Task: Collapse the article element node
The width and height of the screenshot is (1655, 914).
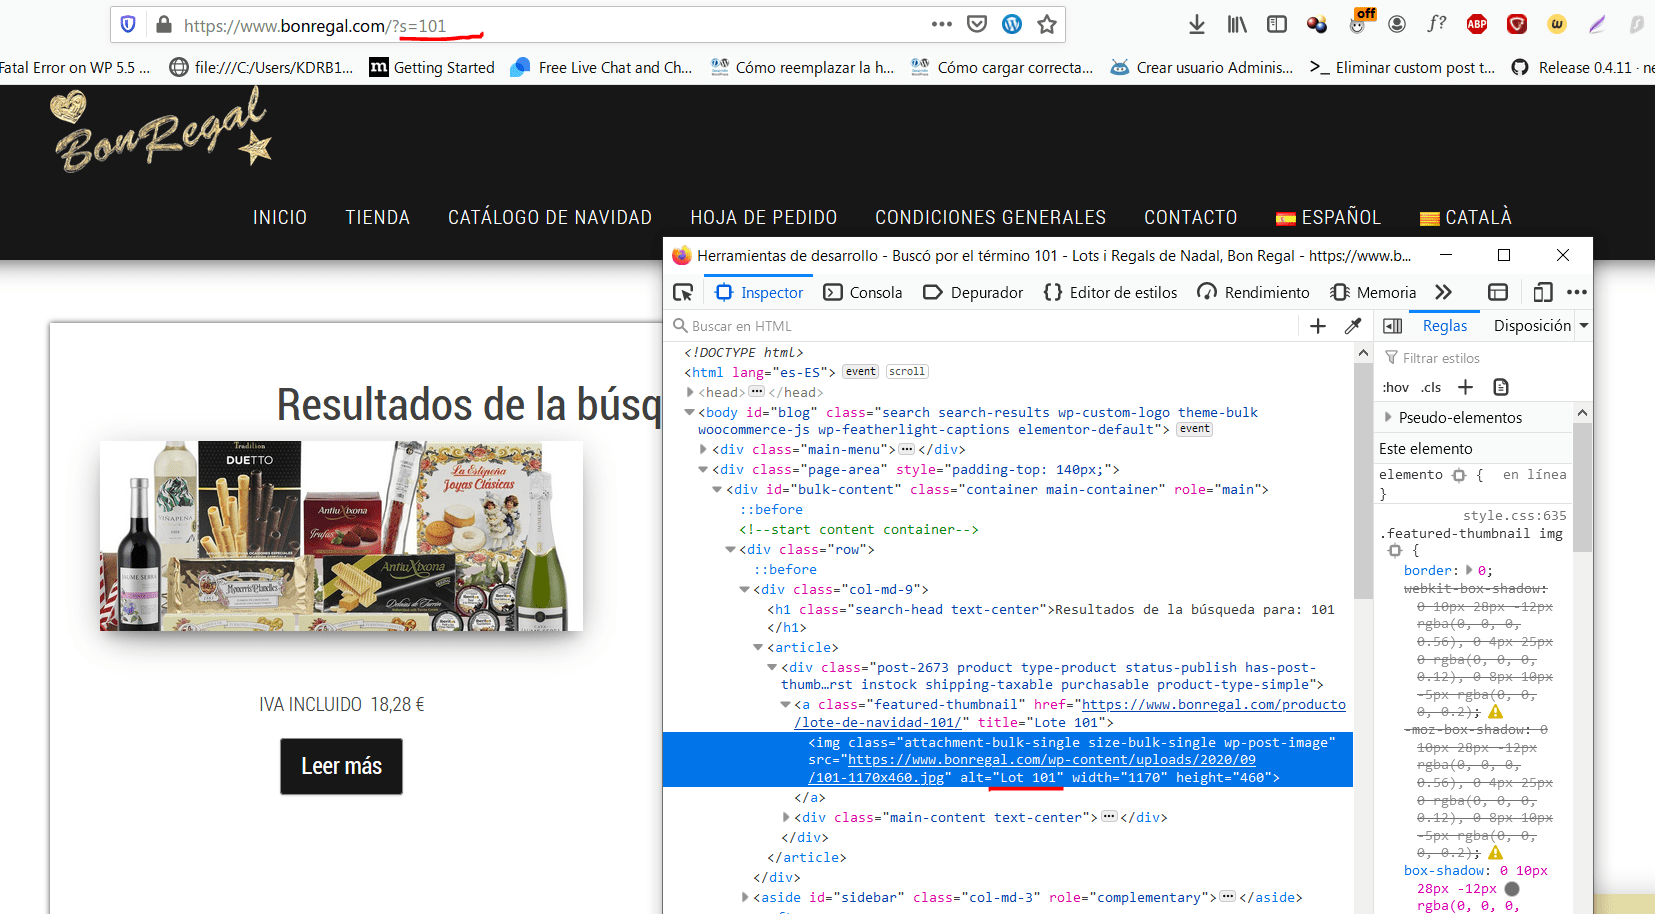Action: point(758,647)
